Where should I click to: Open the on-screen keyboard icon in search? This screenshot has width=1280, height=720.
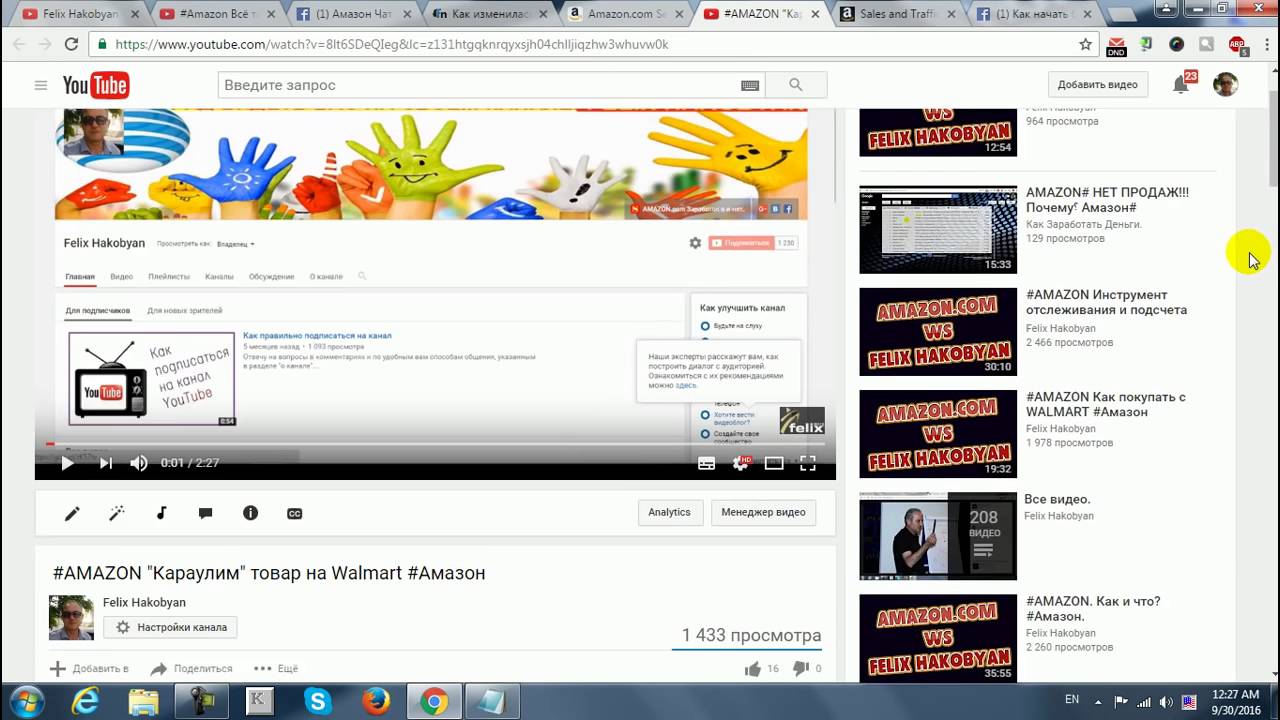(x=750, y=85)
